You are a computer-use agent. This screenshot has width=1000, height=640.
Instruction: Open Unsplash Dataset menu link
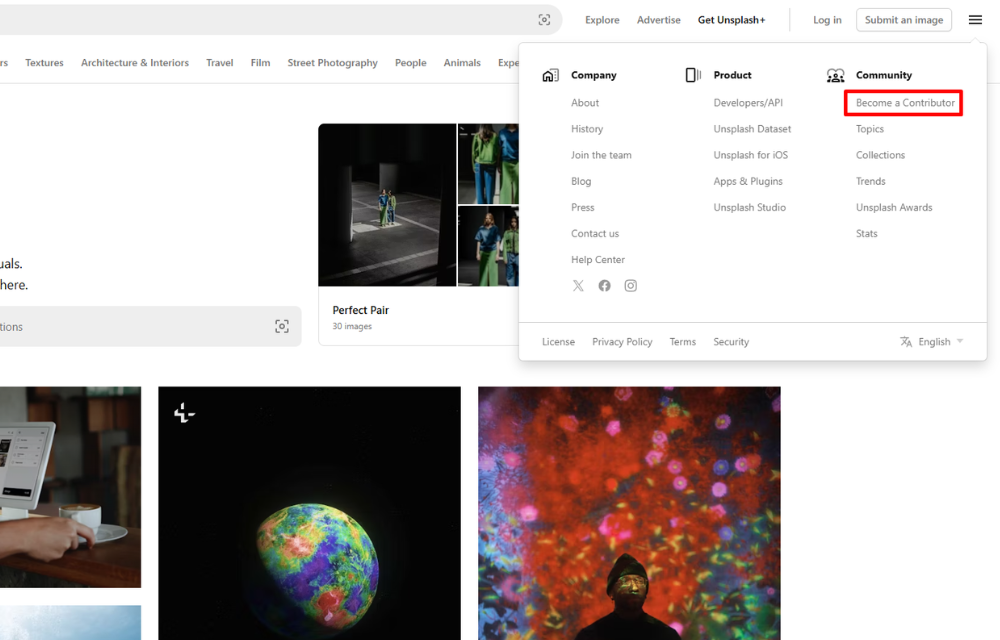752,129
